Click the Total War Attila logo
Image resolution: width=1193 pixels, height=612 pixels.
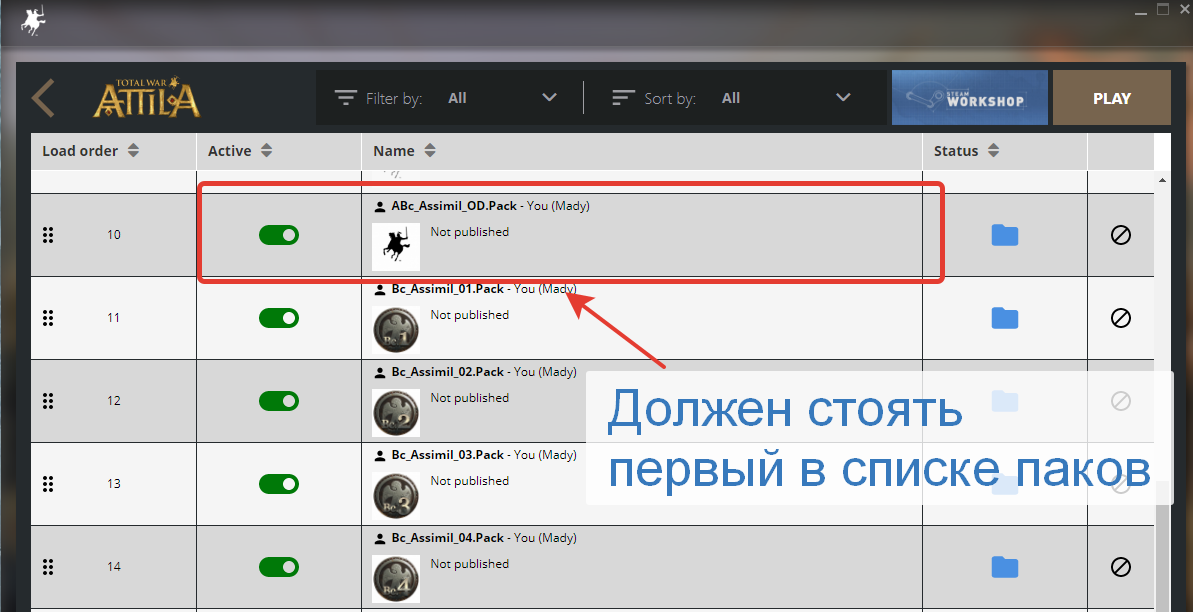pos(147,97)
